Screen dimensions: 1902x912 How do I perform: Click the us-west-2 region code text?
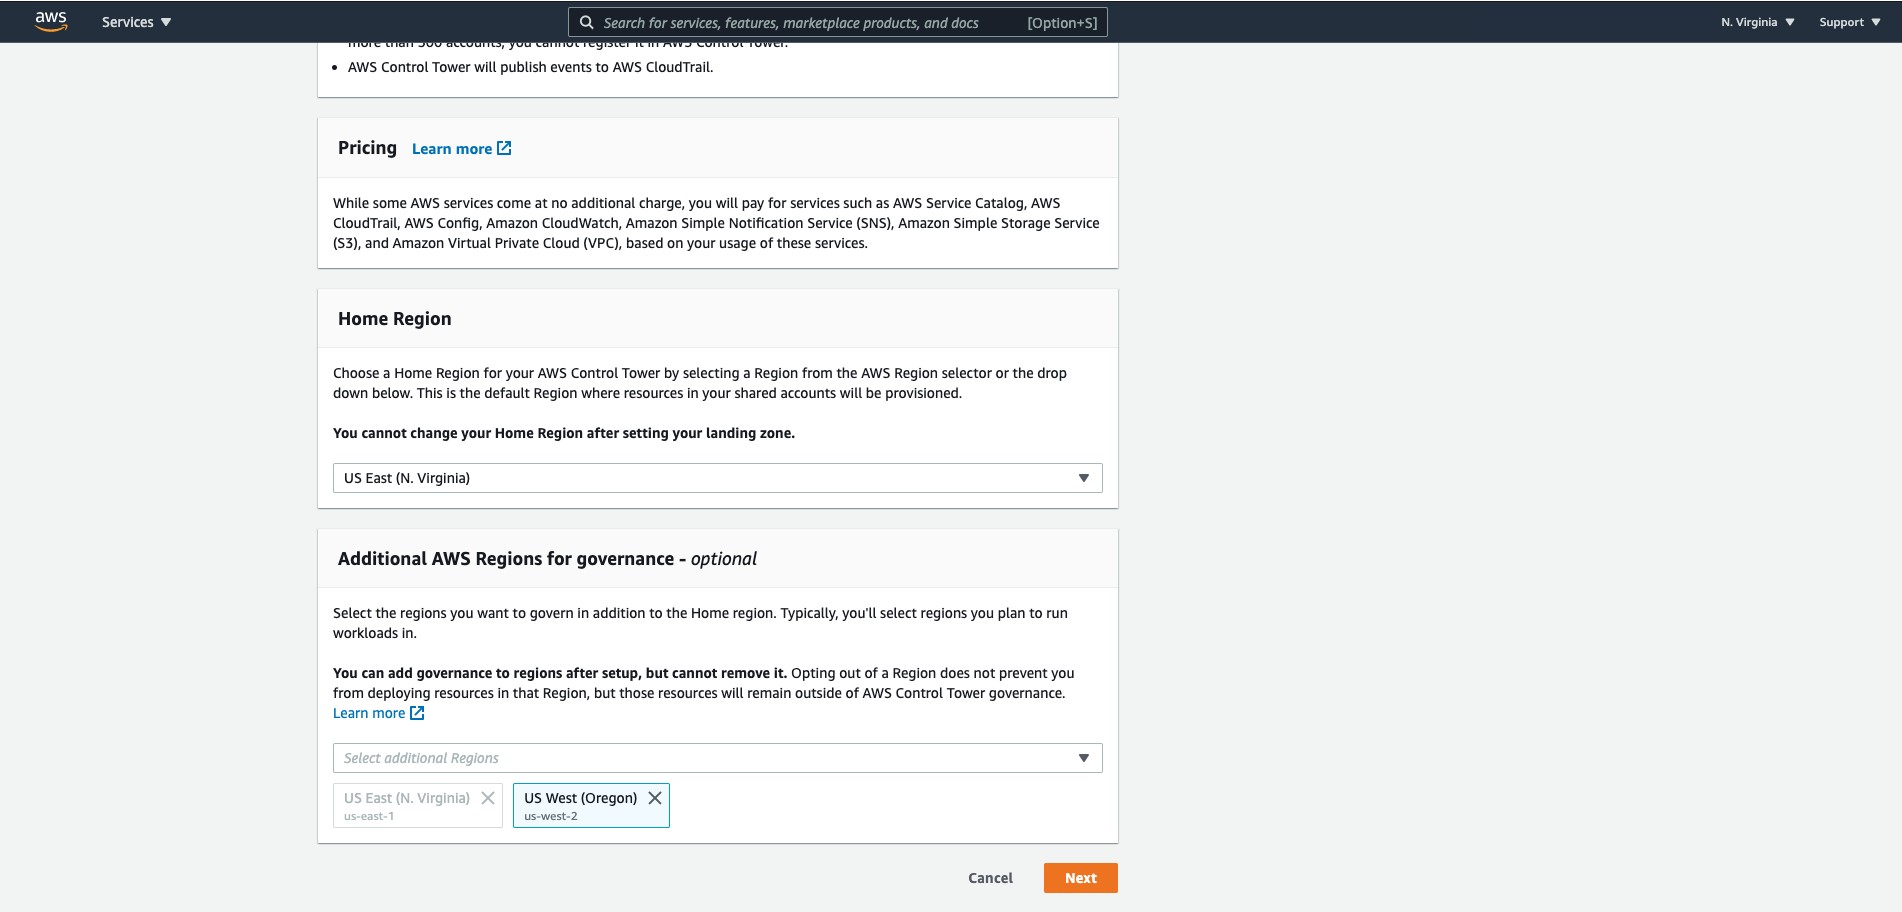pos(551,816)
